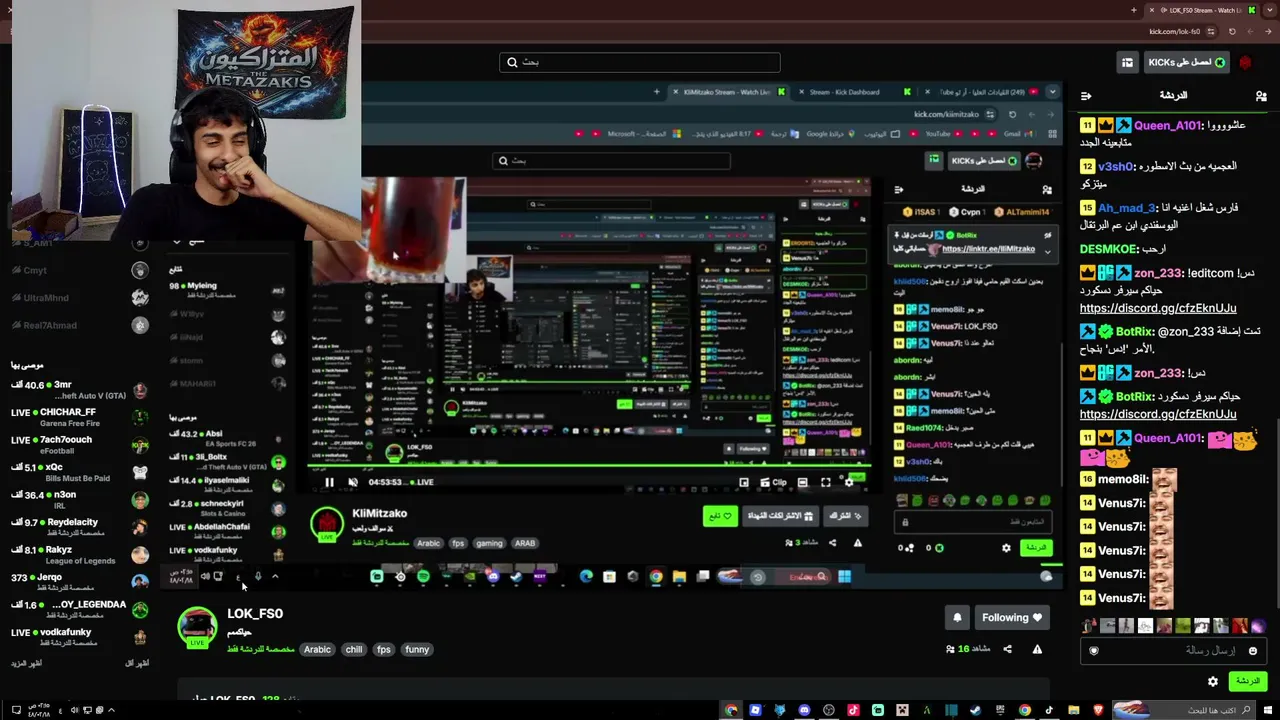
Task: Open the LOK_FS0 channel avatar
Action: click(x=197, y=626)
